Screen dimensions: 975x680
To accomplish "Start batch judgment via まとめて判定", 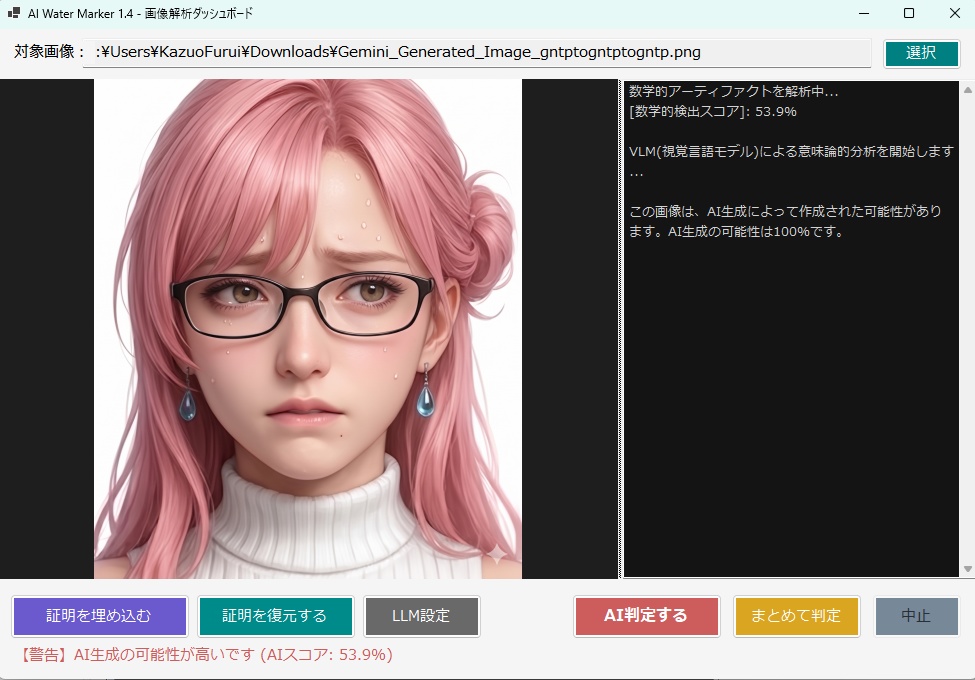I will (x=796, y=617).
